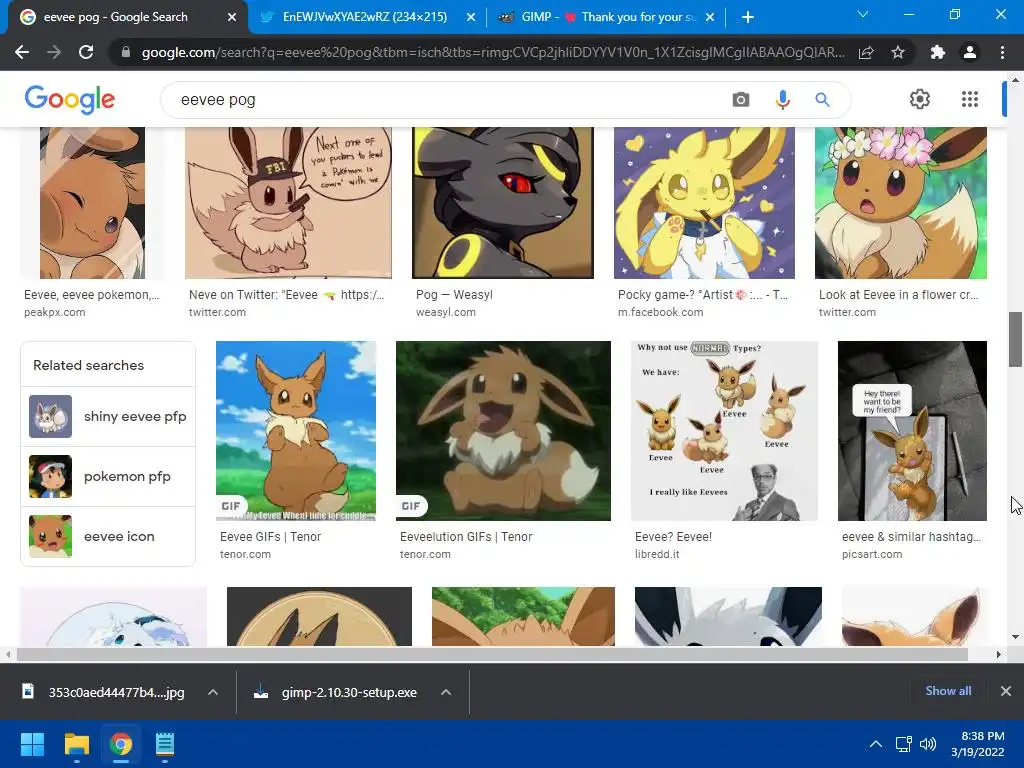Open shiny eevee pfp related search

tap(108, 417)
